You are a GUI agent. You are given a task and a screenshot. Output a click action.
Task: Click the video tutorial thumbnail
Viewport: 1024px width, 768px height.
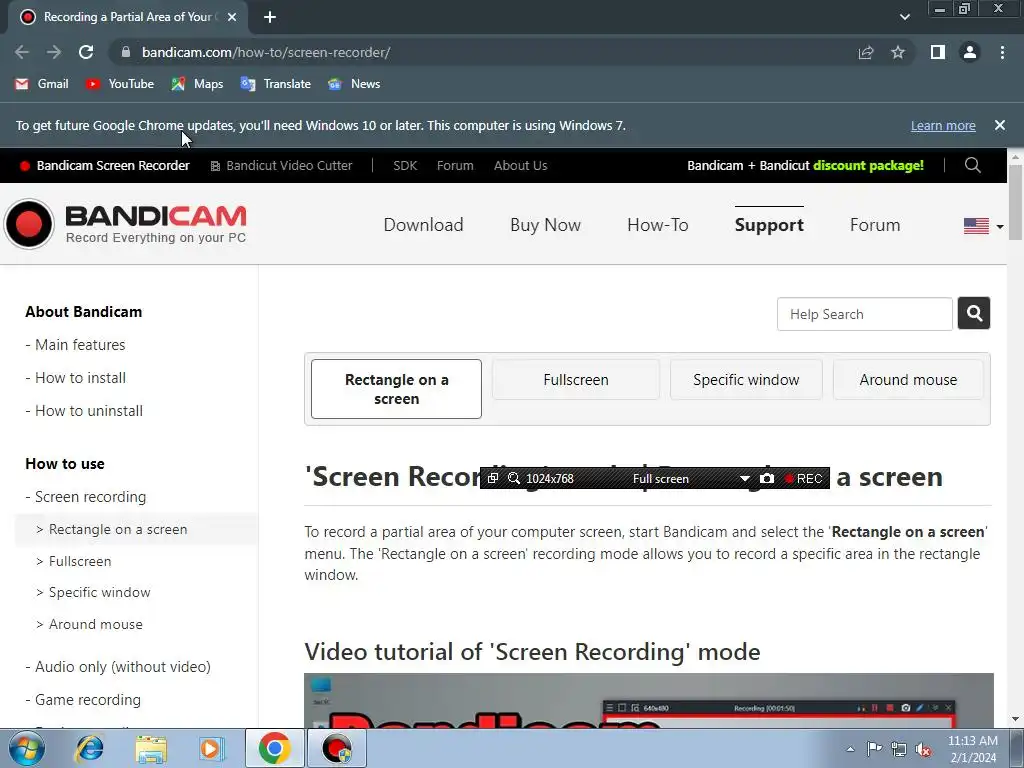(648, 700)
